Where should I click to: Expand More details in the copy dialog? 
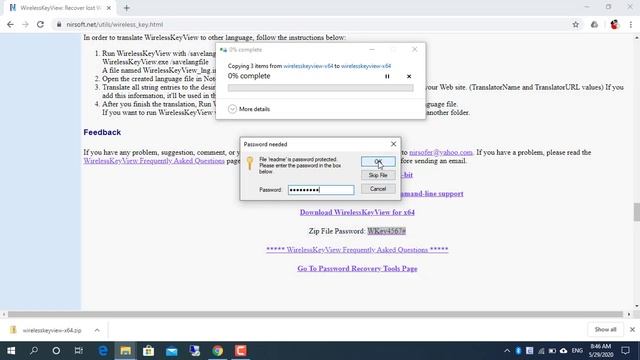tap(249, 109)
